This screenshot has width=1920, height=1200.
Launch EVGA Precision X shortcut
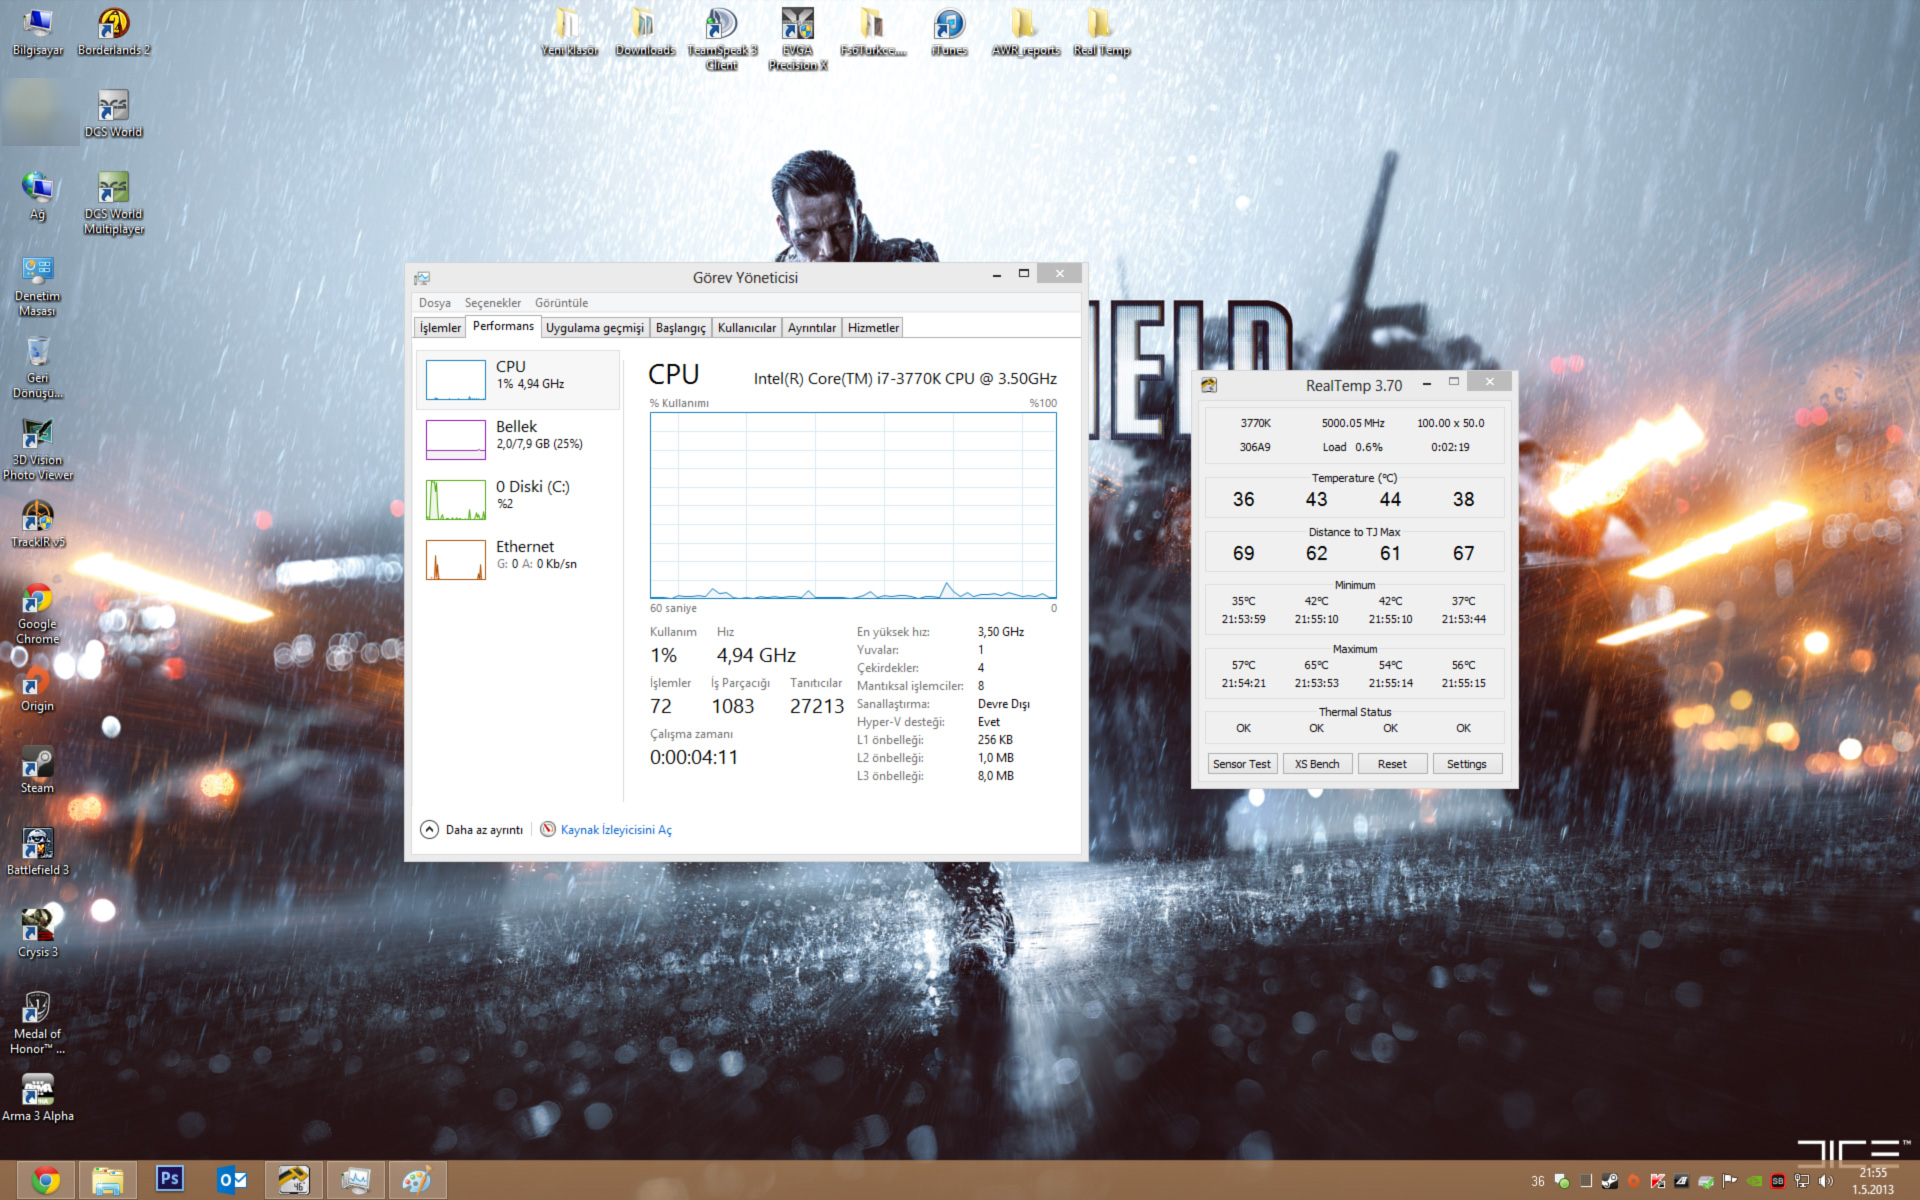(797, 39)
